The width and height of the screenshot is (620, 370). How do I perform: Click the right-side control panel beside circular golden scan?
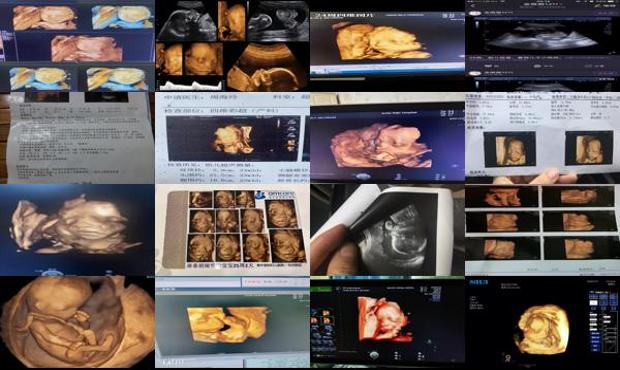603,320
